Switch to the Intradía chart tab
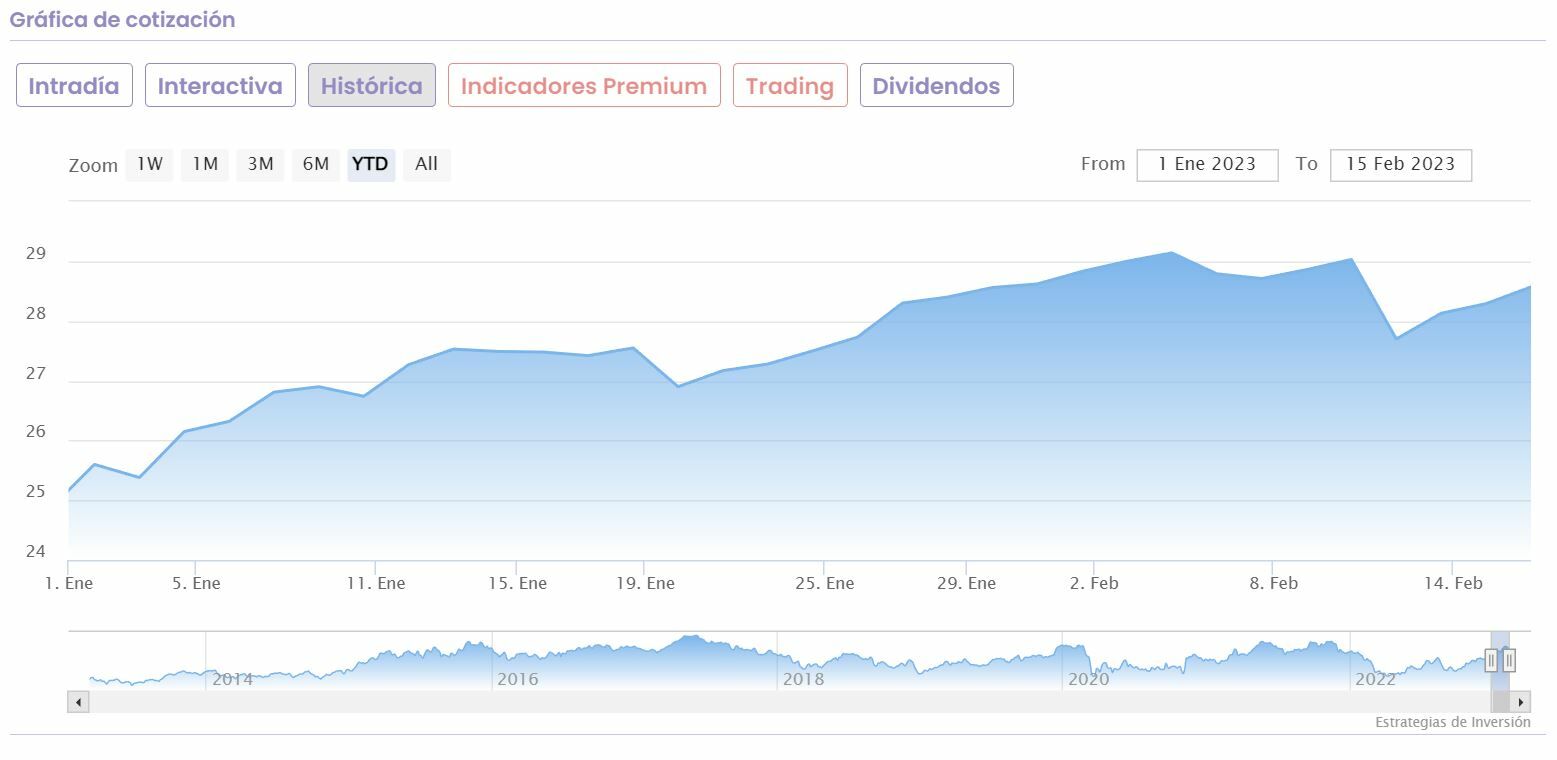The height and width of the screenshot is (760, 1557). pyautogui.click(x=74, y=86)
